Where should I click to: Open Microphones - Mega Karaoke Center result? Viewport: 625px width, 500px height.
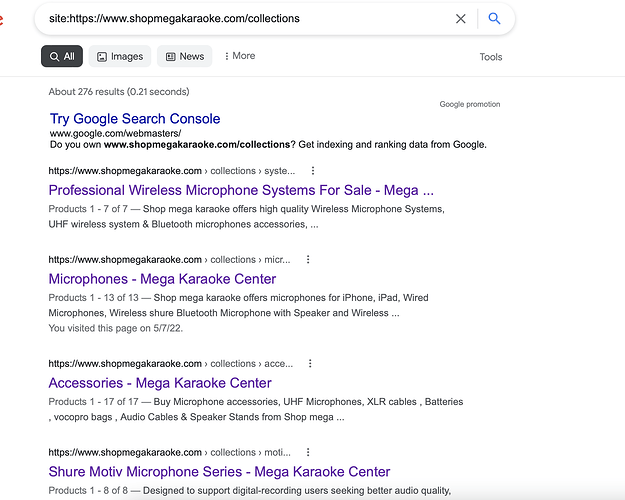click(162, 279)
